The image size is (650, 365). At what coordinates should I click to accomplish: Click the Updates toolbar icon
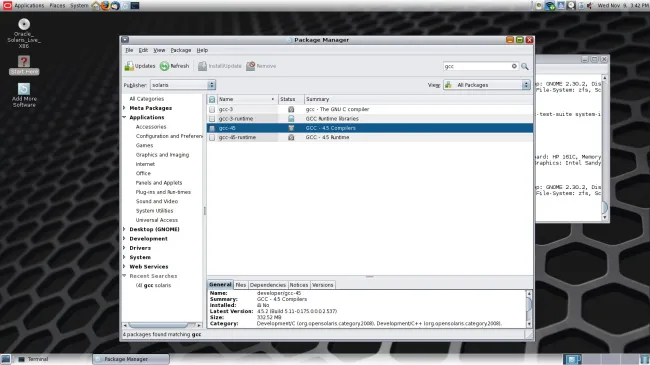(x=129, y=66)
